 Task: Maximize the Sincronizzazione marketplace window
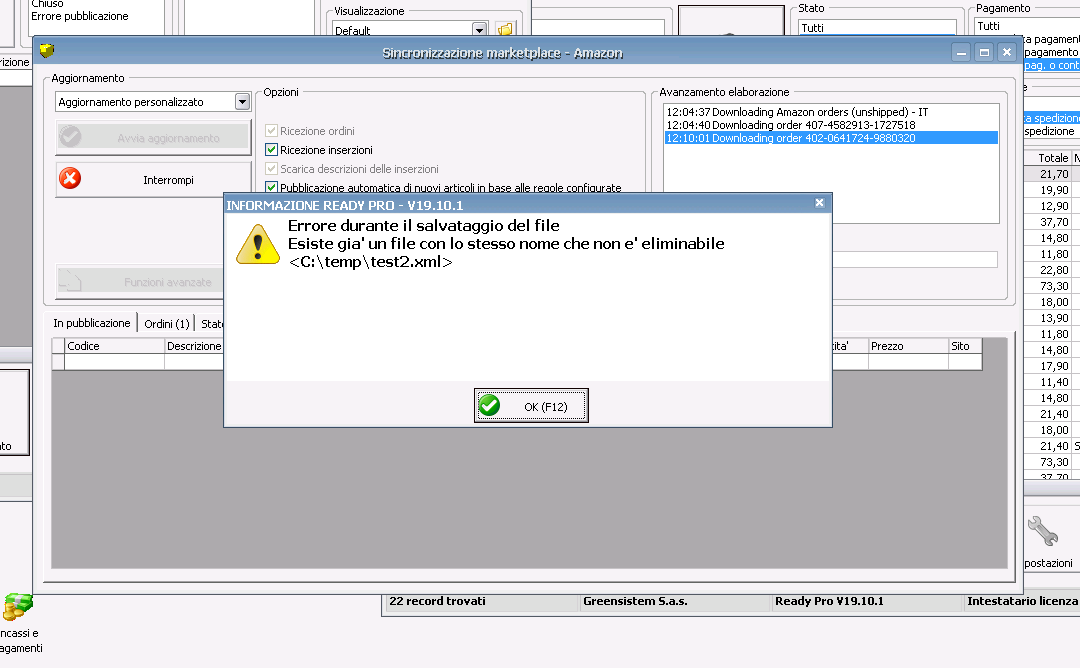tap(984, 52)
